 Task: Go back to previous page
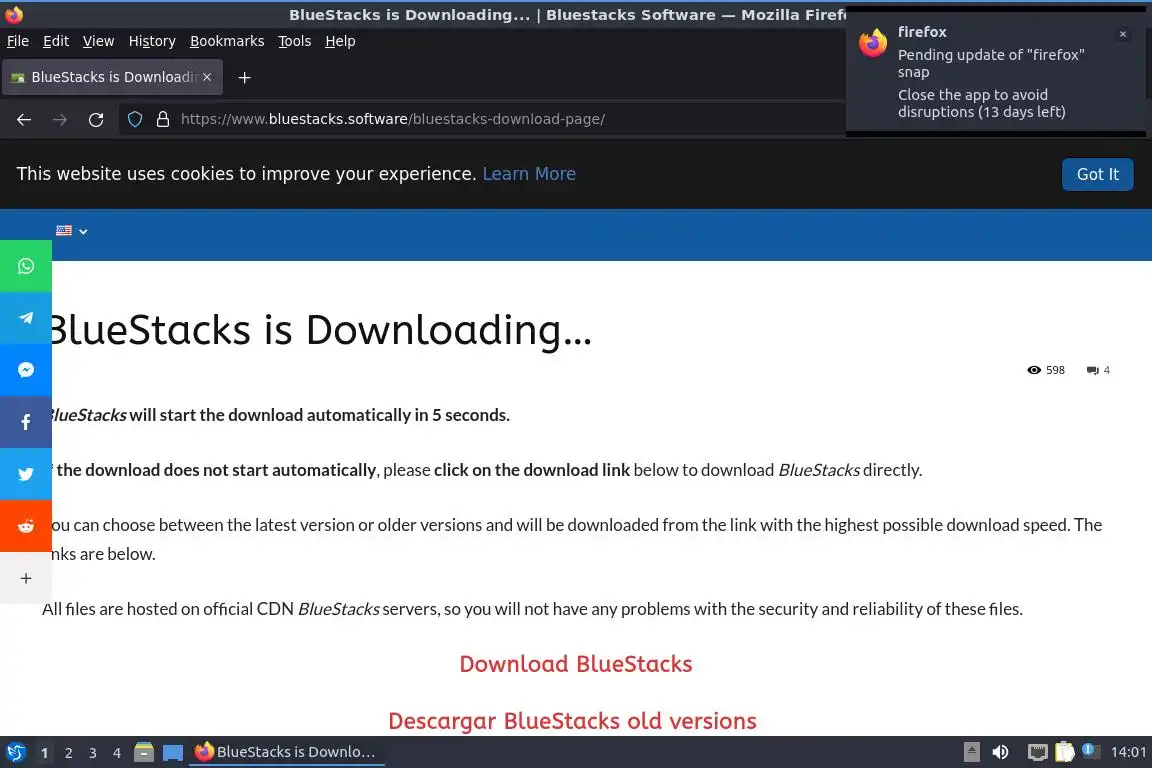24,119
